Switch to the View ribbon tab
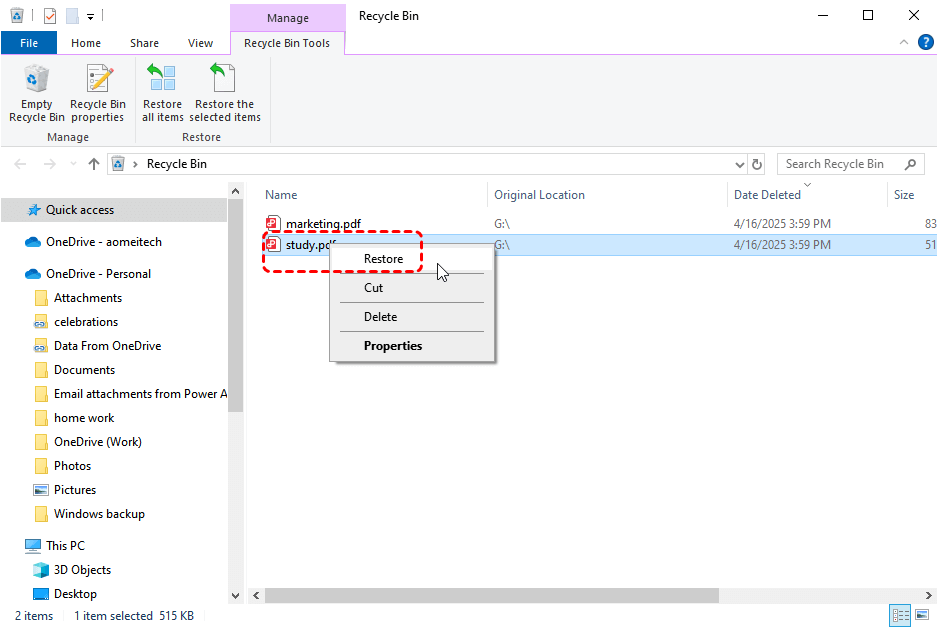This screenshot has width=938, height=628. [x=200, y=43]
